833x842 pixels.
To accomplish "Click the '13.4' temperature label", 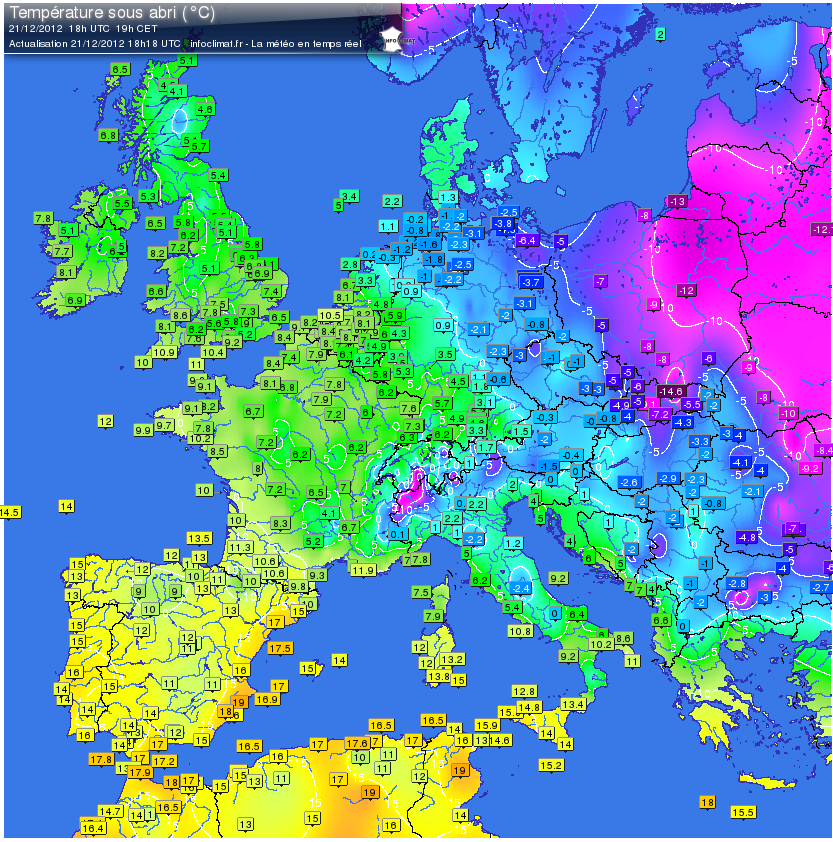I will 573,704.
